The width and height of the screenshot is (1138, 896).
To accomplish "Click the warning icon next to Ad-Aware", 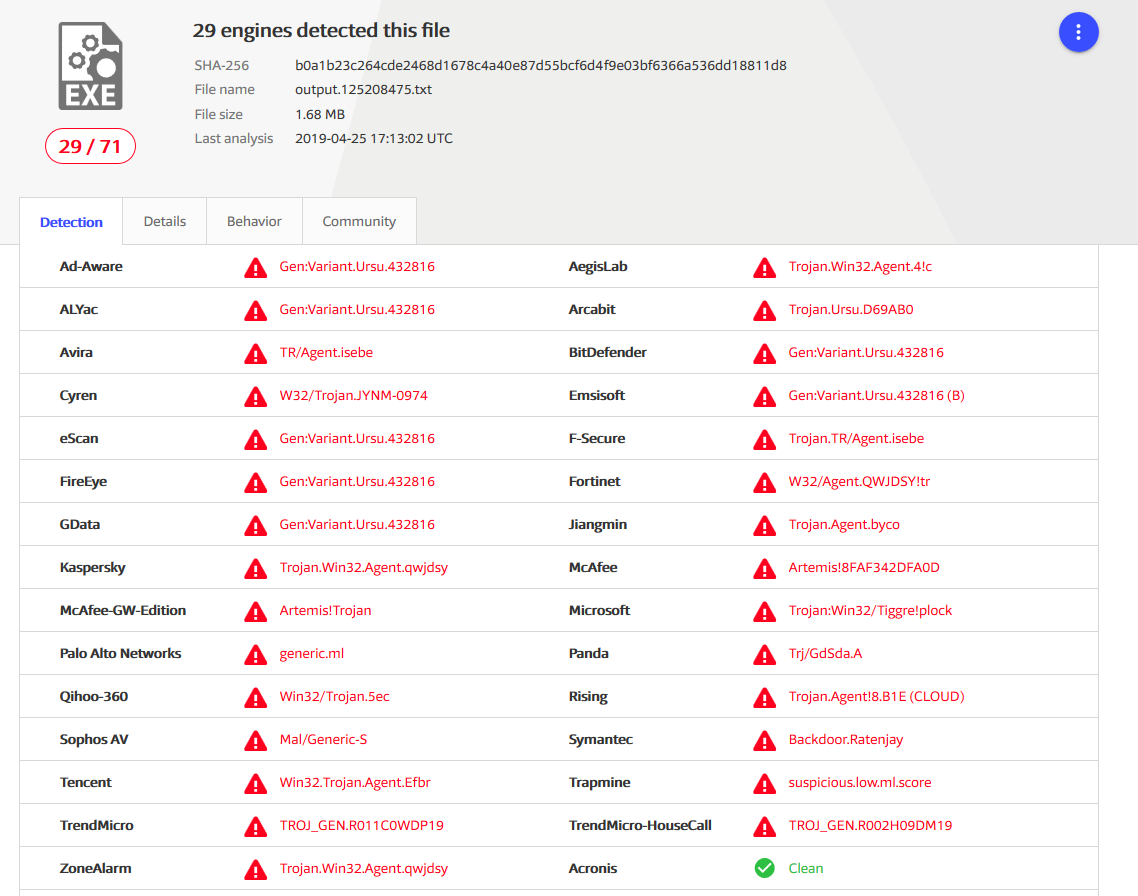I will coord(255,267).
